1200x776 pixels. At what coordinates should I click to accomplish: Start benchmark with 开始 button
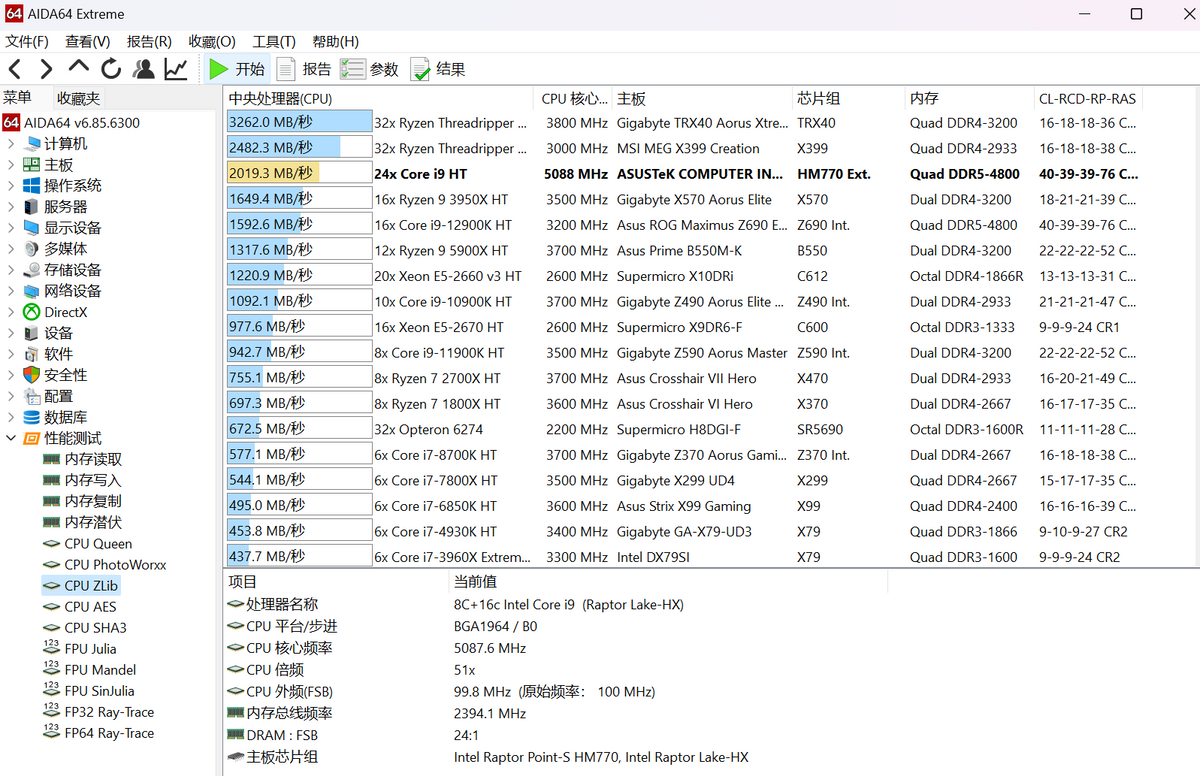tap(237, 69)
